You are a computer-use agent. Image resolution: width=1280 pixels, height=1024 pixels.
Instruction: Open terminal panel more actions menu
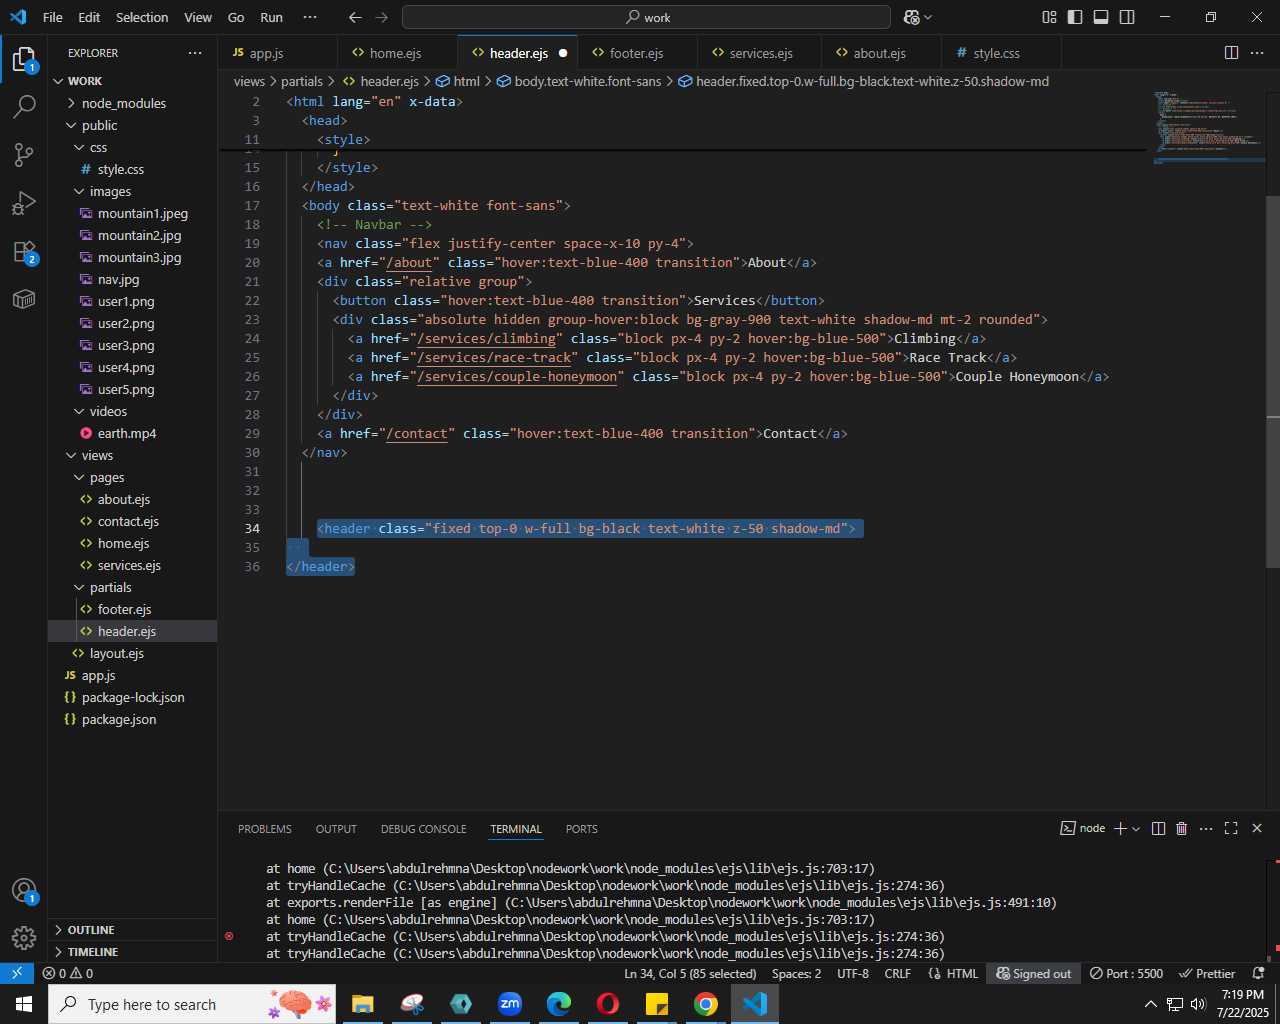1206,828
